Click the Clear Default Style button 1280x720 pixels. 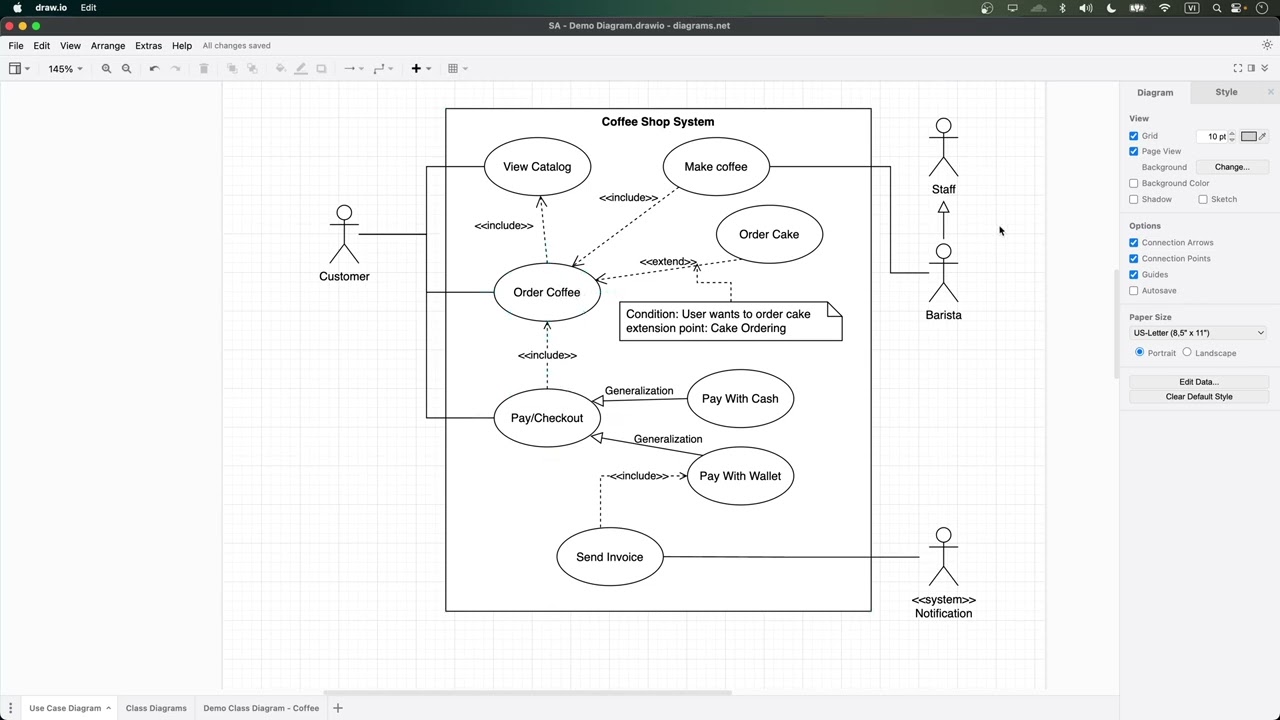coord(1199,397)
